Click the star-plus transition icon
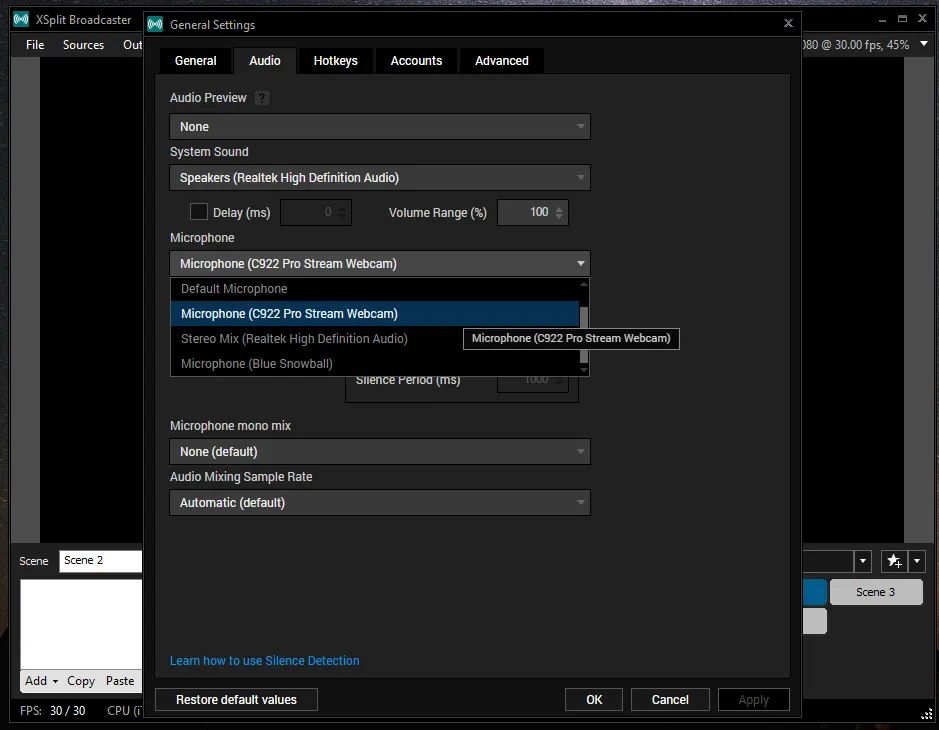The height and width of the screenshot is (730, 939). coord(894,561)
